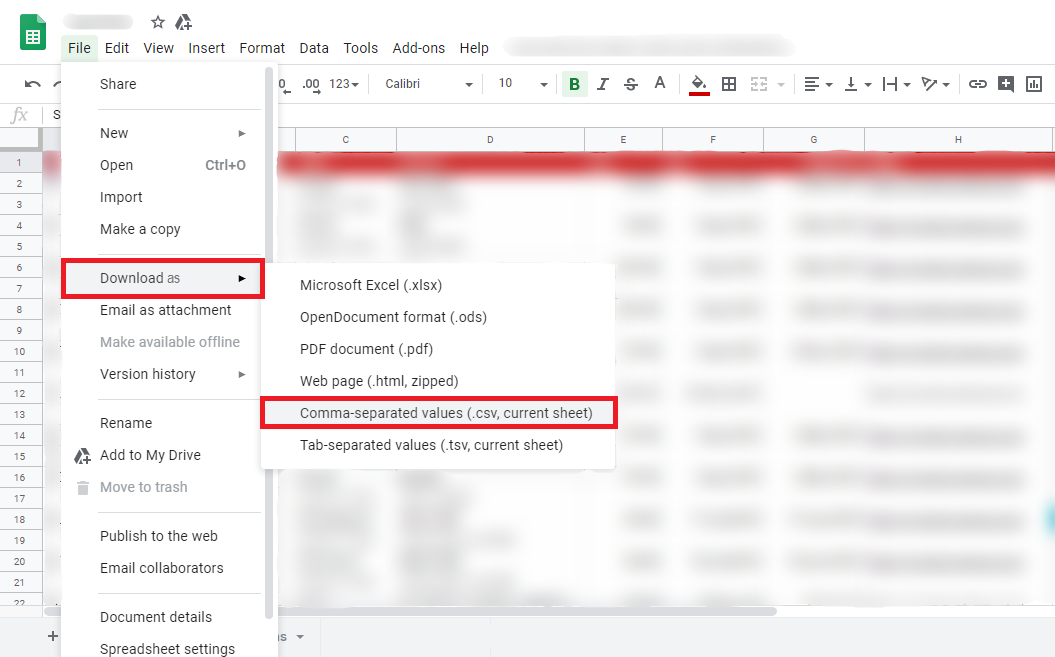
Task: Apply strikethrough formatting
Action: tap(630, 84)
